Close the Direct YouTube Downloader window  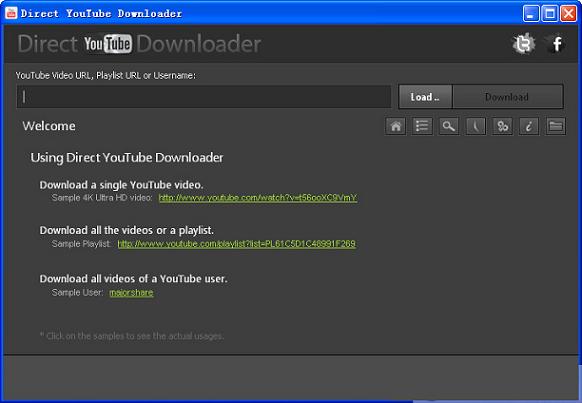[x=568, y=14]
